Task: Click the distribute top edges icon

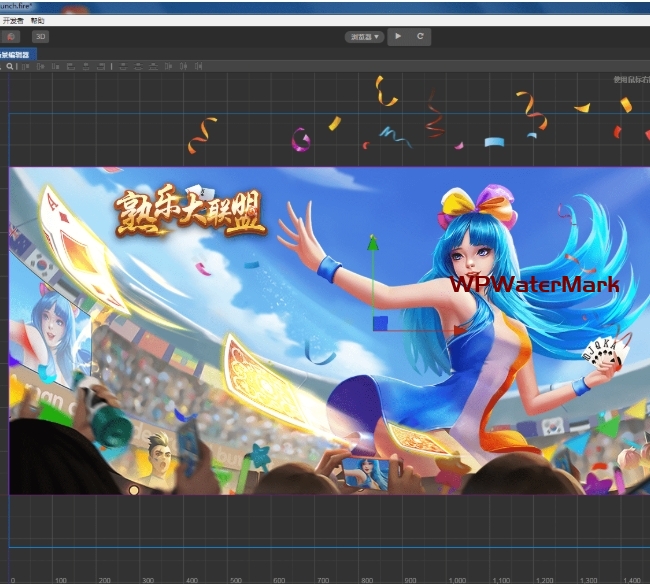Action: tap(123, 66)
